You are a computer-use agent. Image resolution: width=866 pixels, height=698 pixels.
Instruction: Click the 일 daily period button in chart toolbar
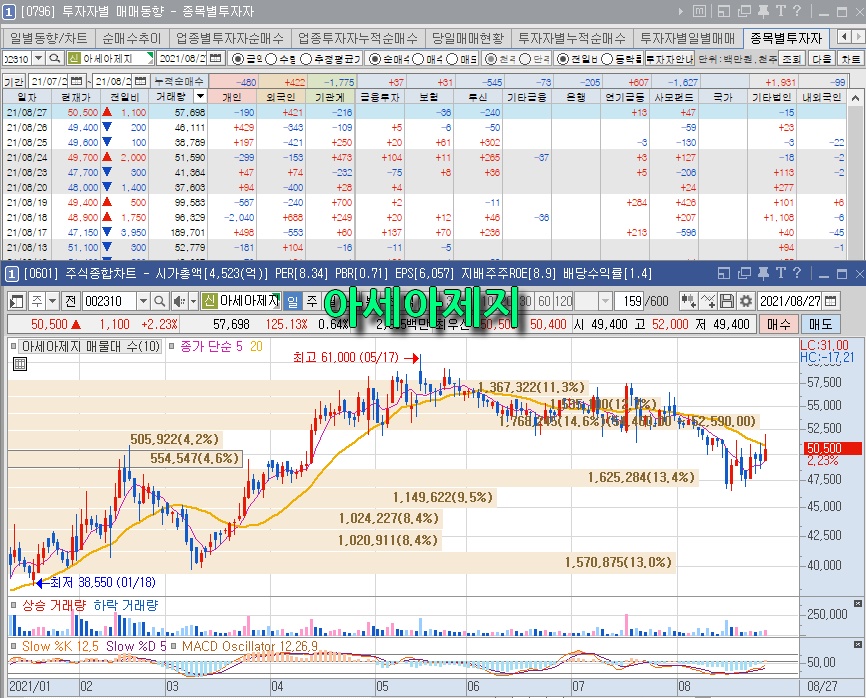coord(292,302)
